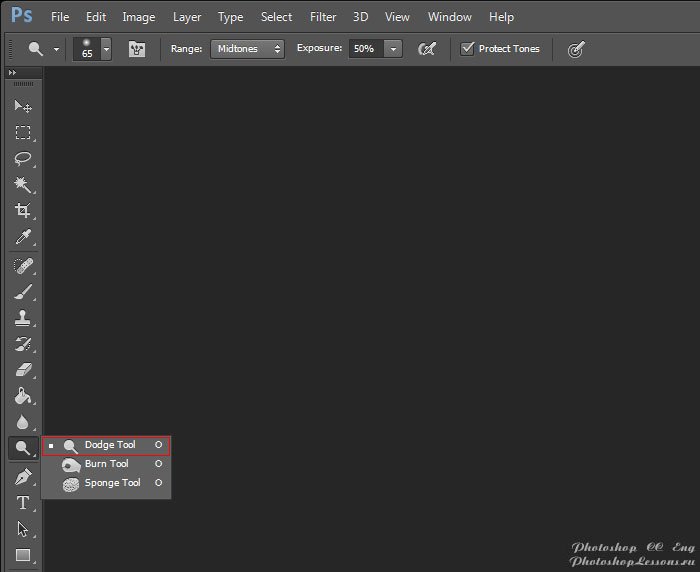Toggle the Protect Tones checkbox

[x=467, y=48]
